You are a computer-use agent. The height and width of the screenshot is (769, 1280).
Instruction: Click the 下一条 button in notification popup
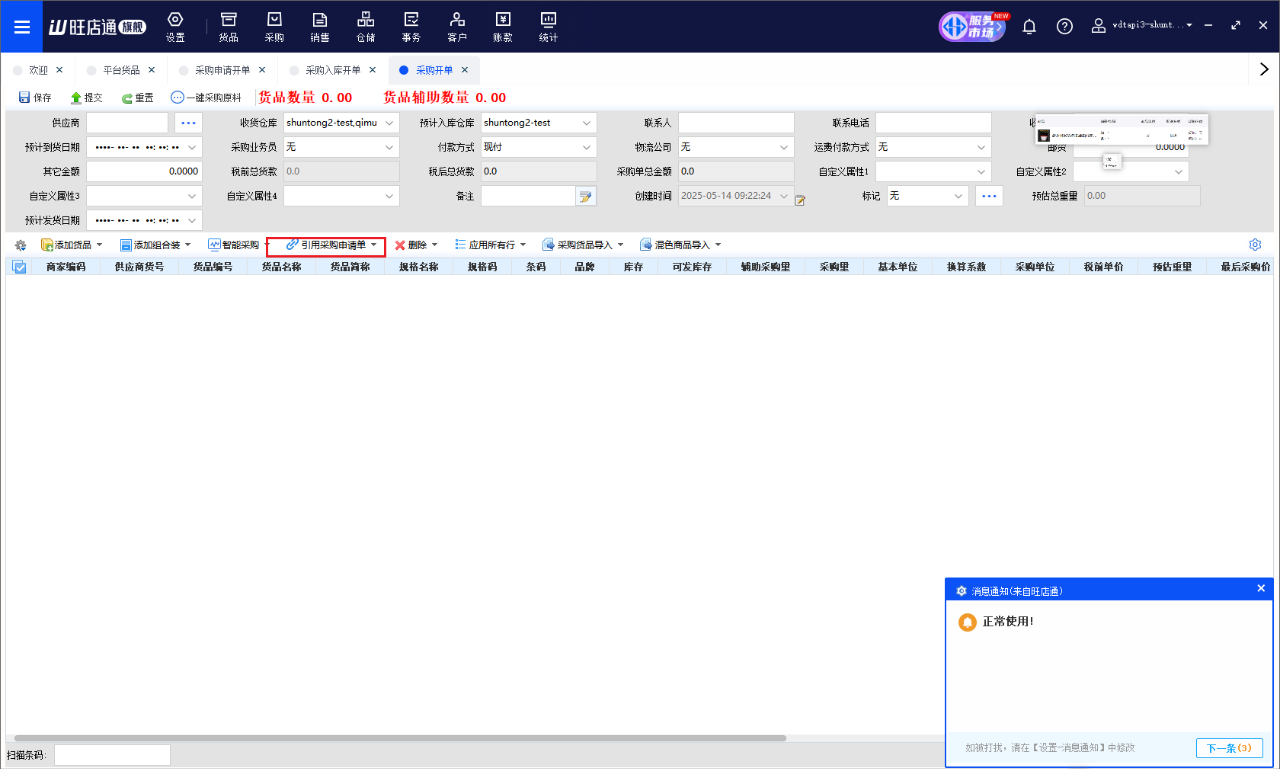pyautogui.click(x=1229, y=748)
